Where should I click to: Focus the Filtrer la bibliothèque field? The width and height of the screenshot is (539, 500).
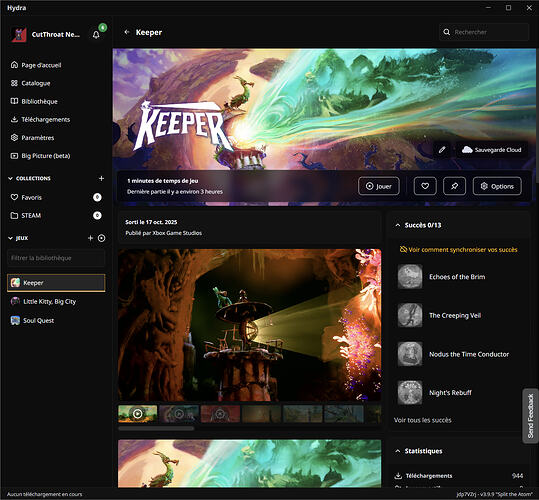coord(56,258)
